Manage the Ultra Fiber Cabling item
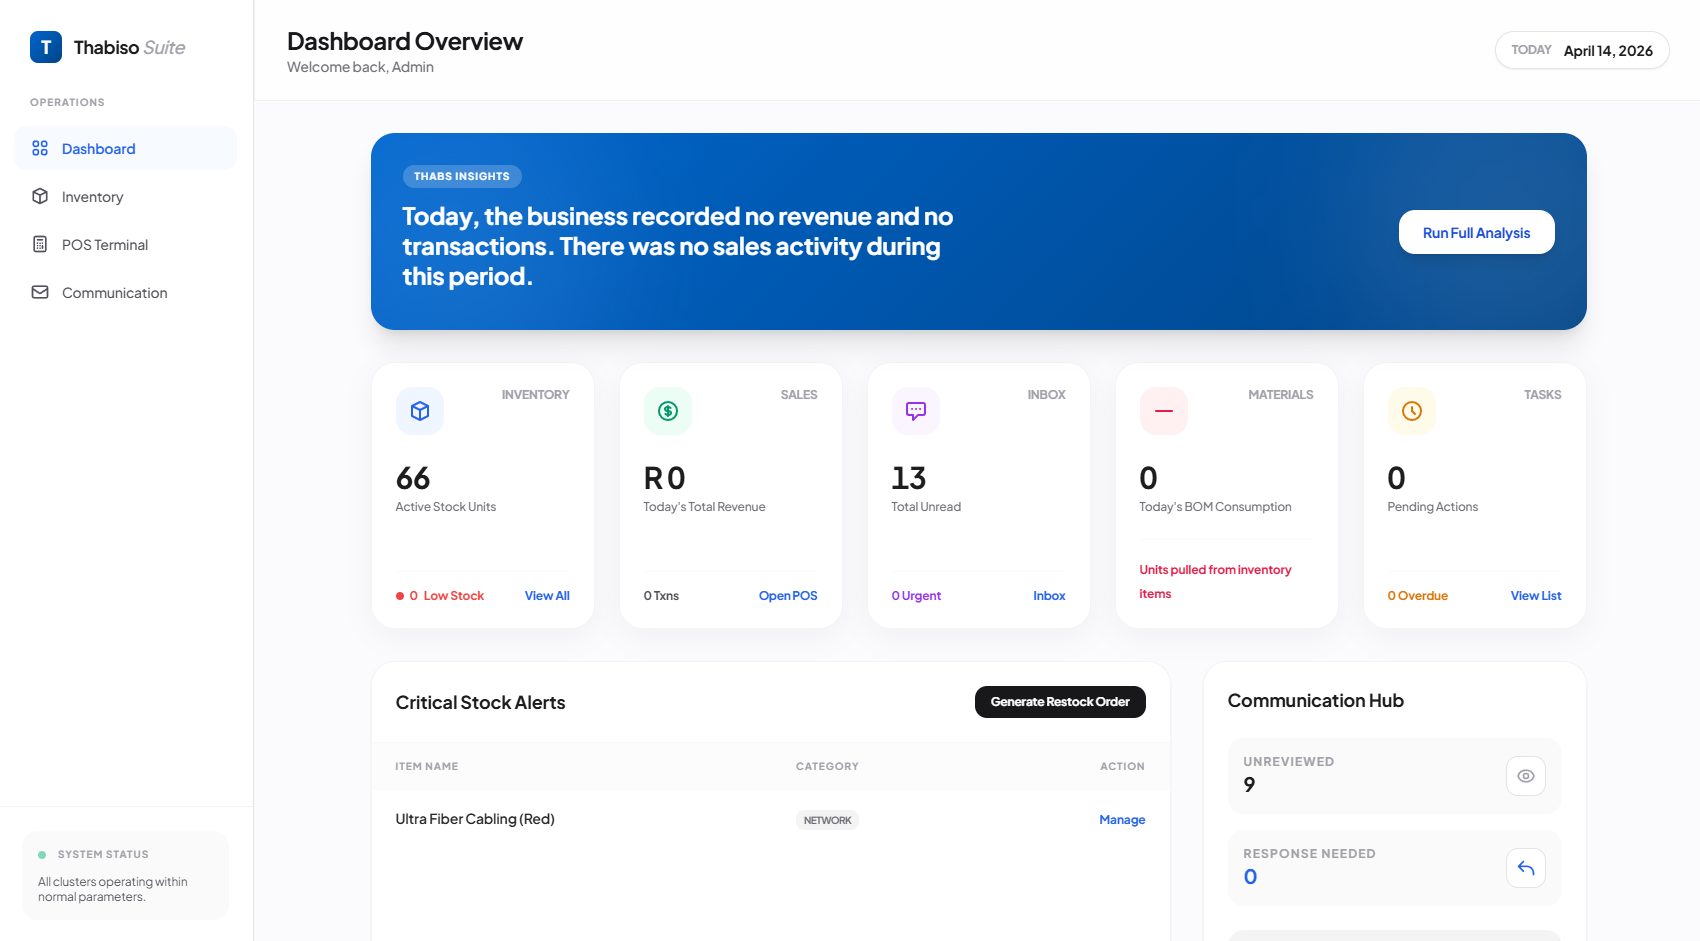The image size is (1700, 941). tap(1121, 819)
